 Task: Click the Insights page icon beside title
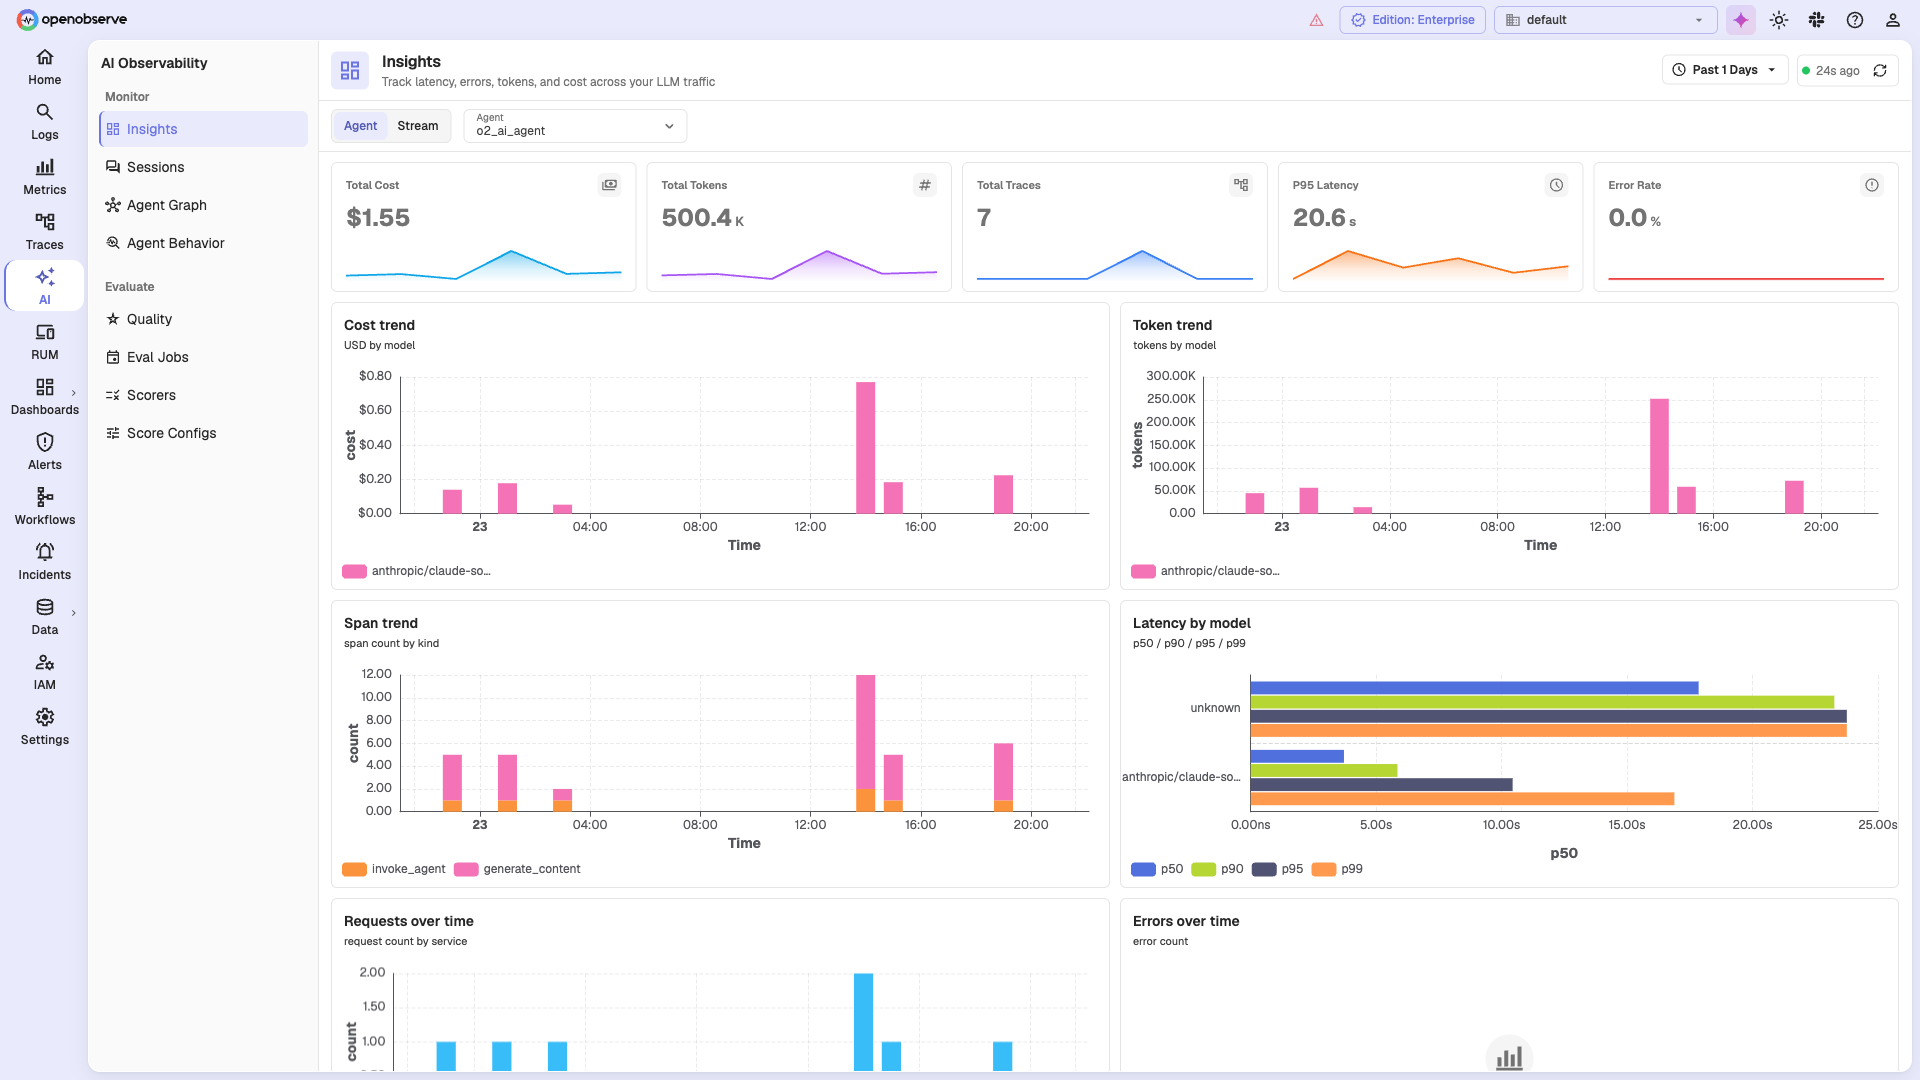(x=350, y=70)
